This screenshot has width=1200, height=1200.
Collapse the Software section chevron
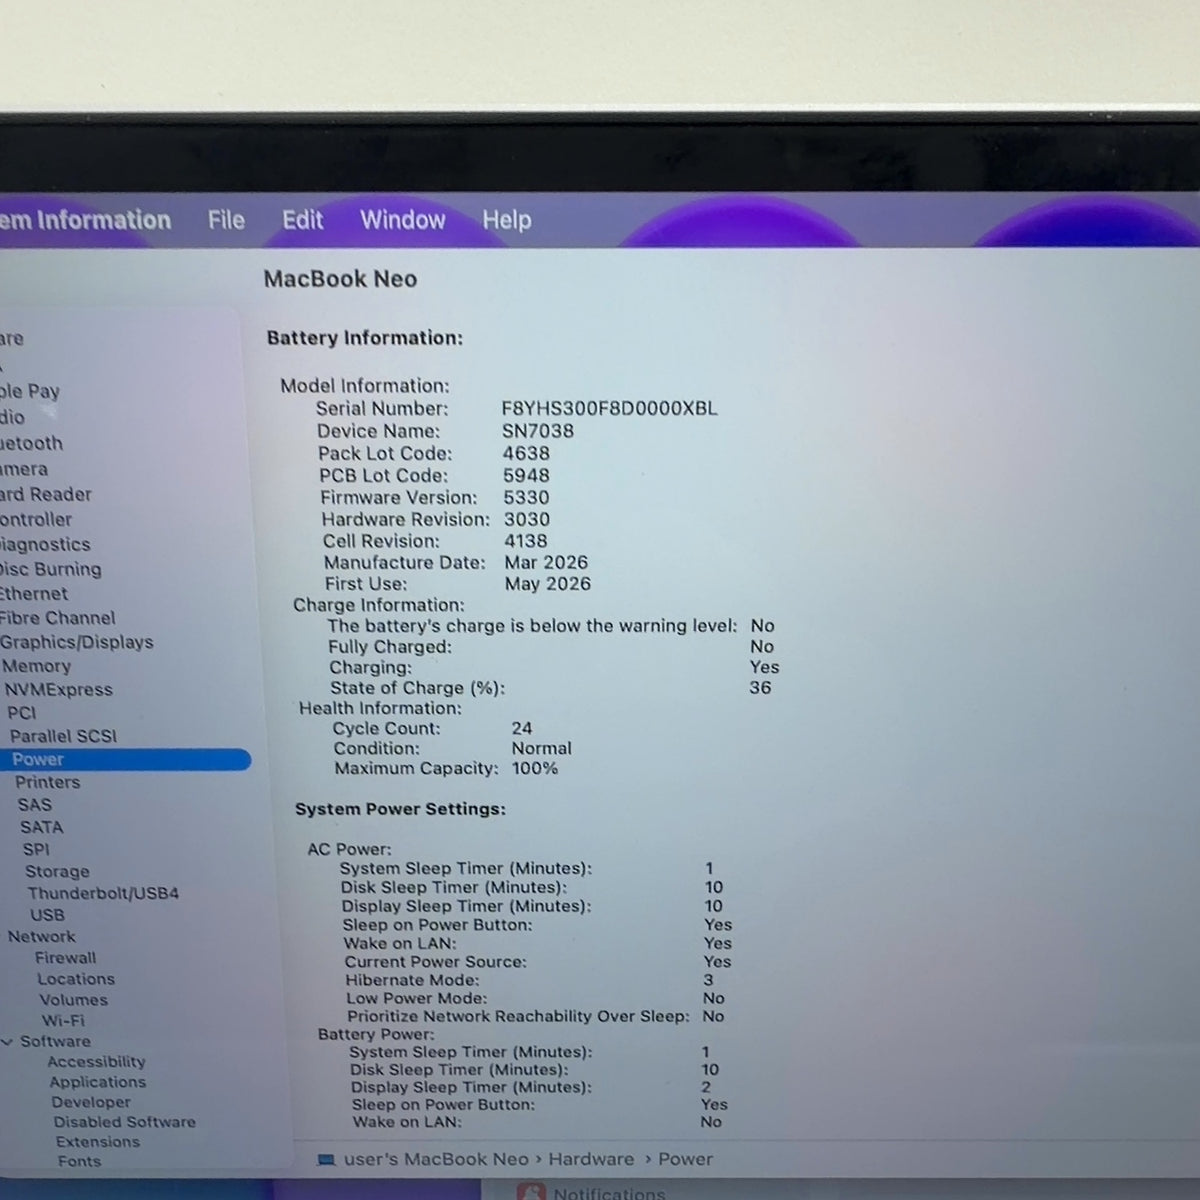click(x=8, y=1042)
